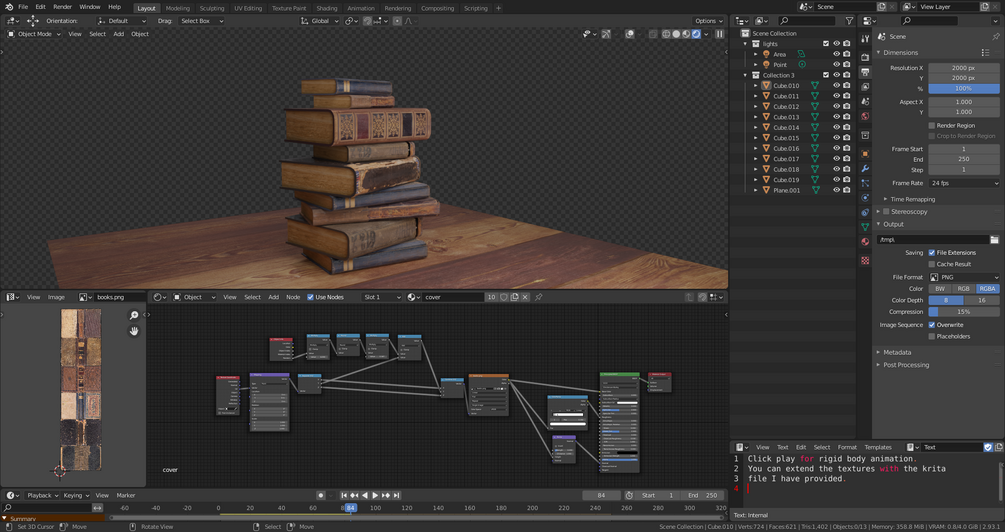Screen dimensions: 1005x532
Task: Pin the Scene properties panel
Action: tap(995, 37)
